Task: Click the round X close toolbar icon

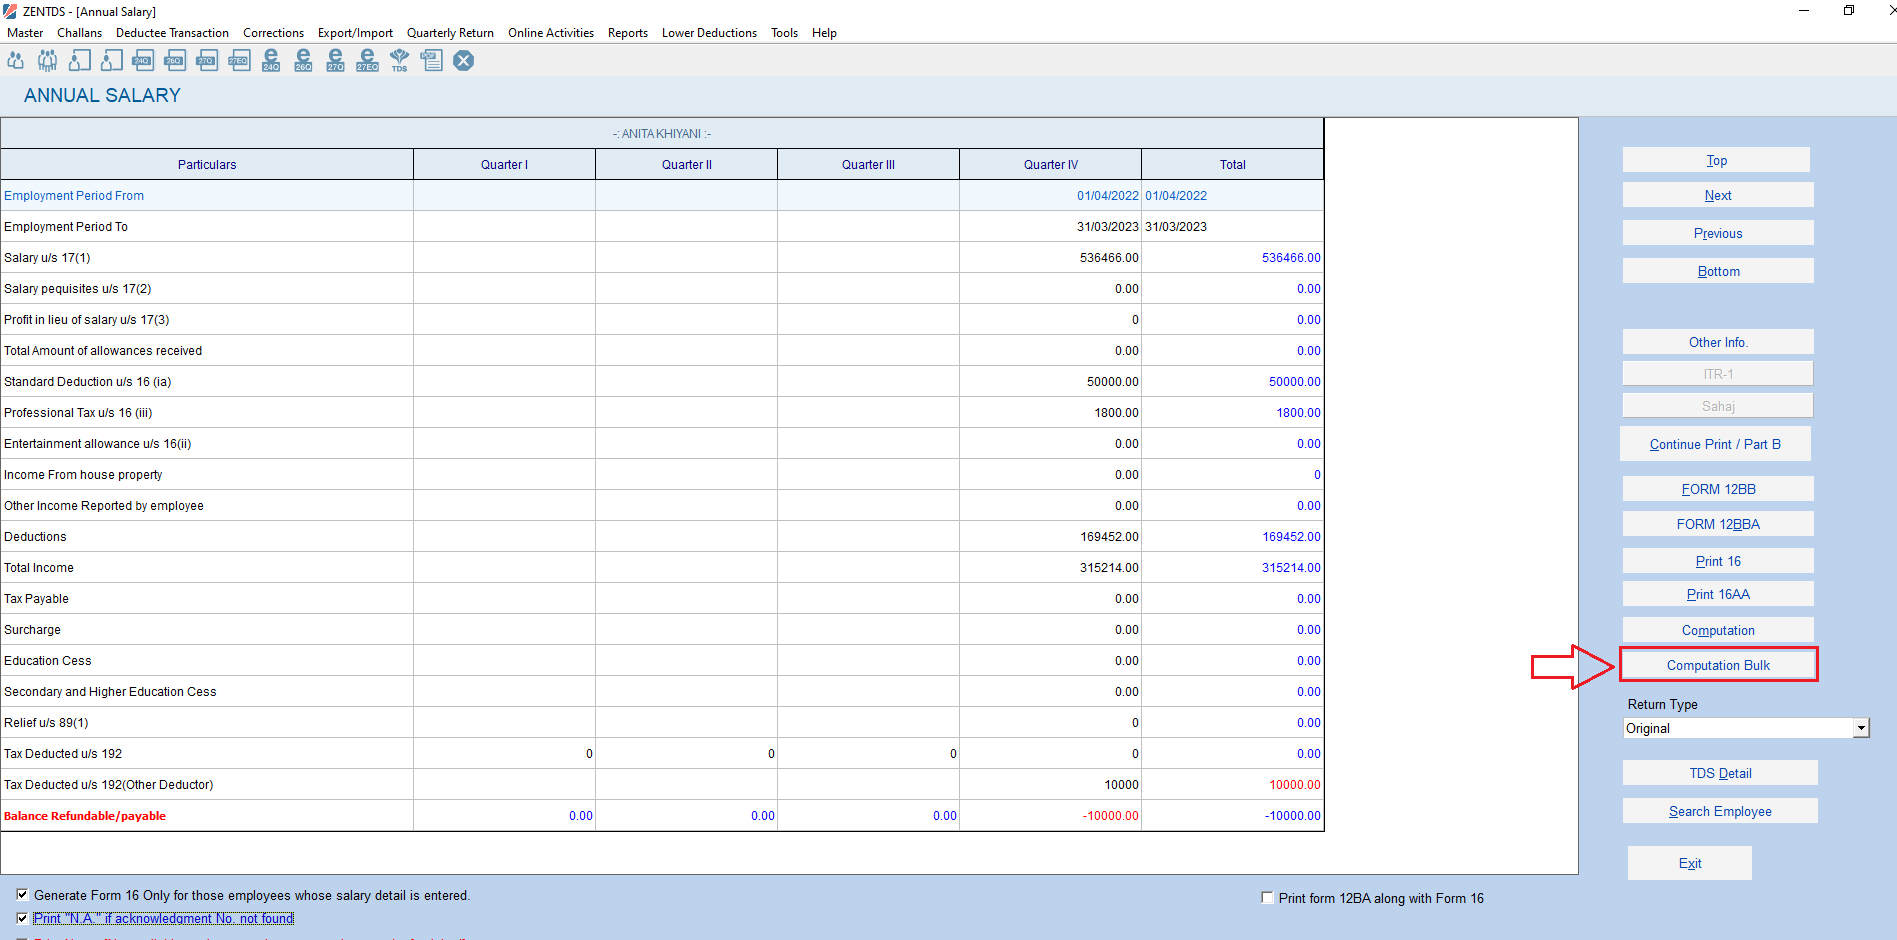Action: [463, 61]
